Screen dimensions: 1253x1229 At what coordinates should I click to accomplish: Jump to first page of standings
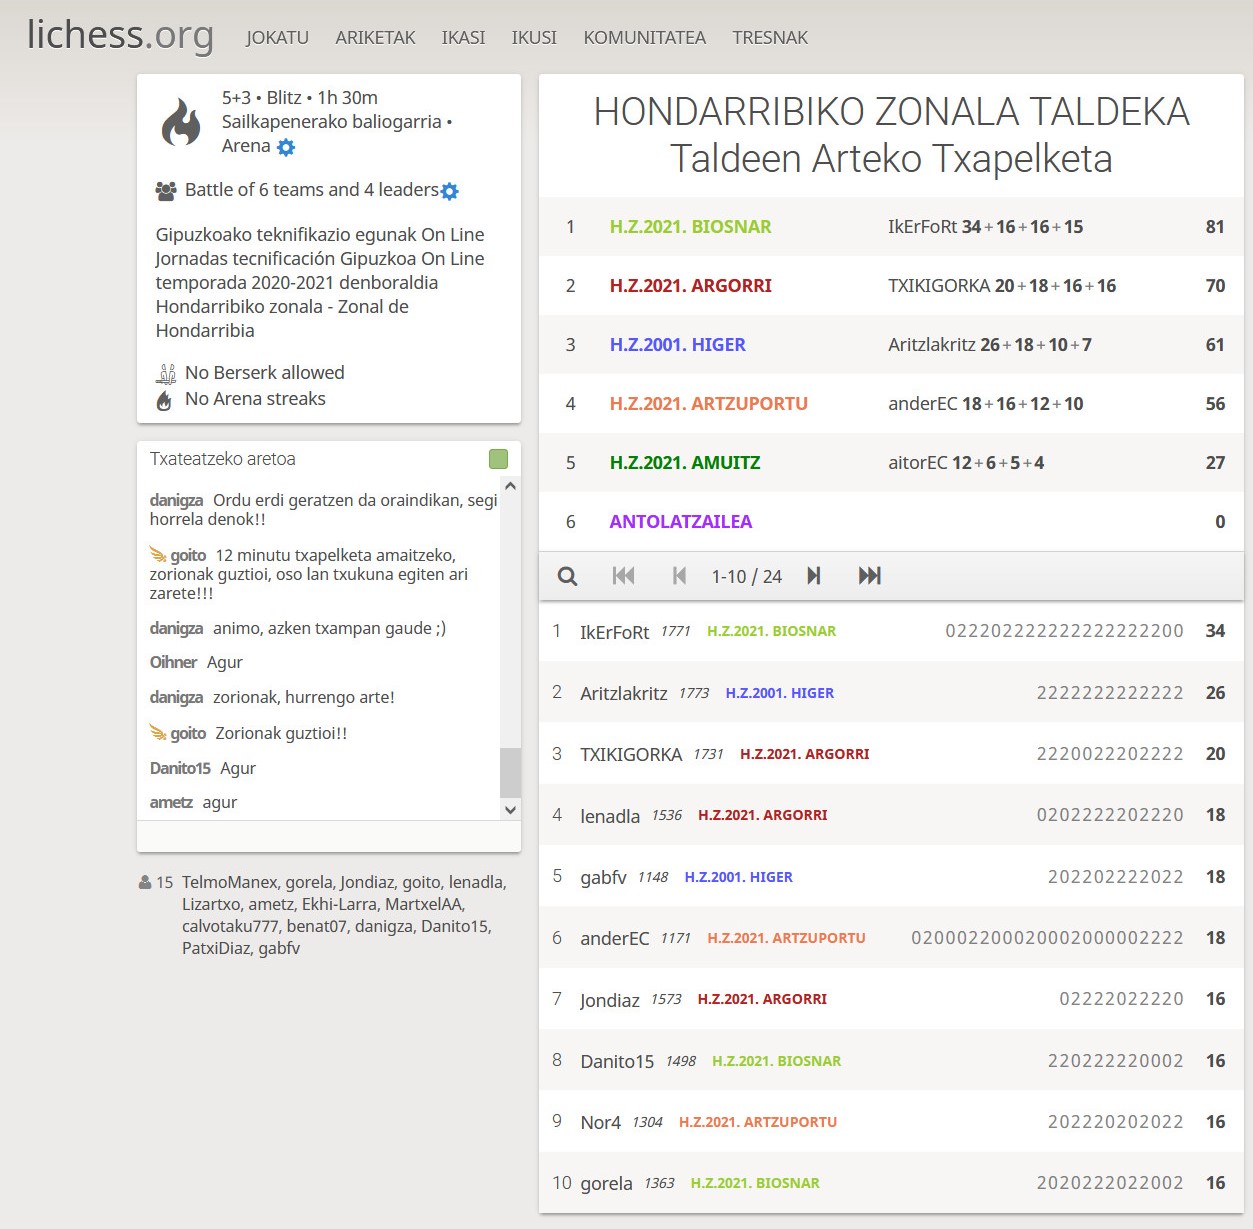click(x=623, y=576)
